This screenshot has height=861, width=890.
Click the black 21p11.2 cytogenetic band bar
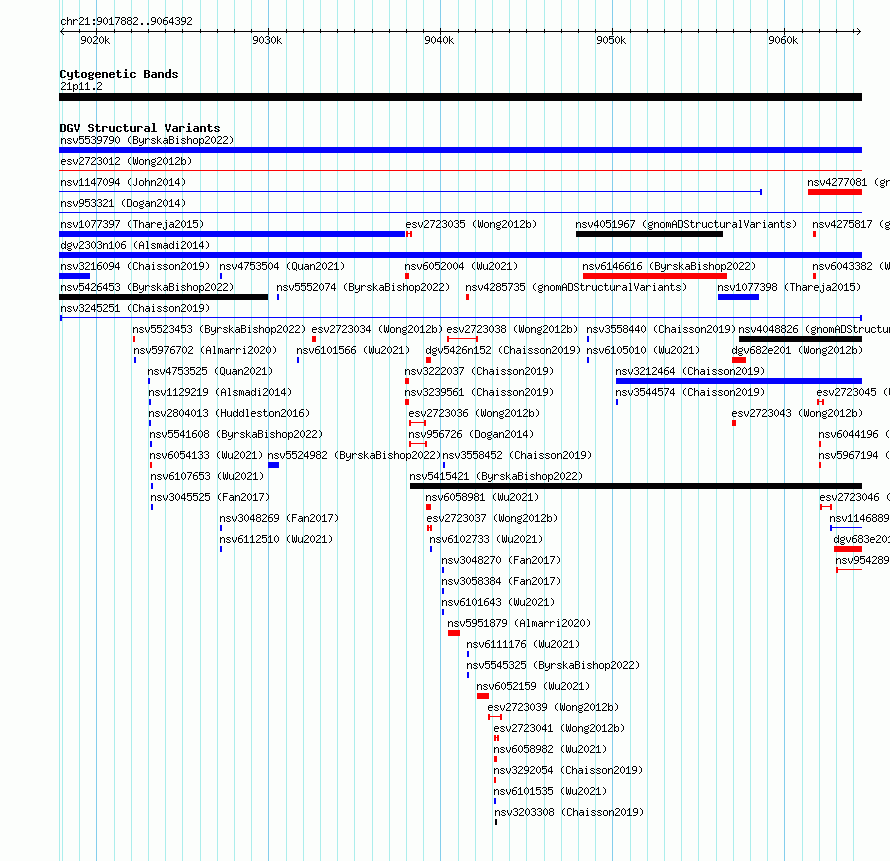tap(460, 97)
